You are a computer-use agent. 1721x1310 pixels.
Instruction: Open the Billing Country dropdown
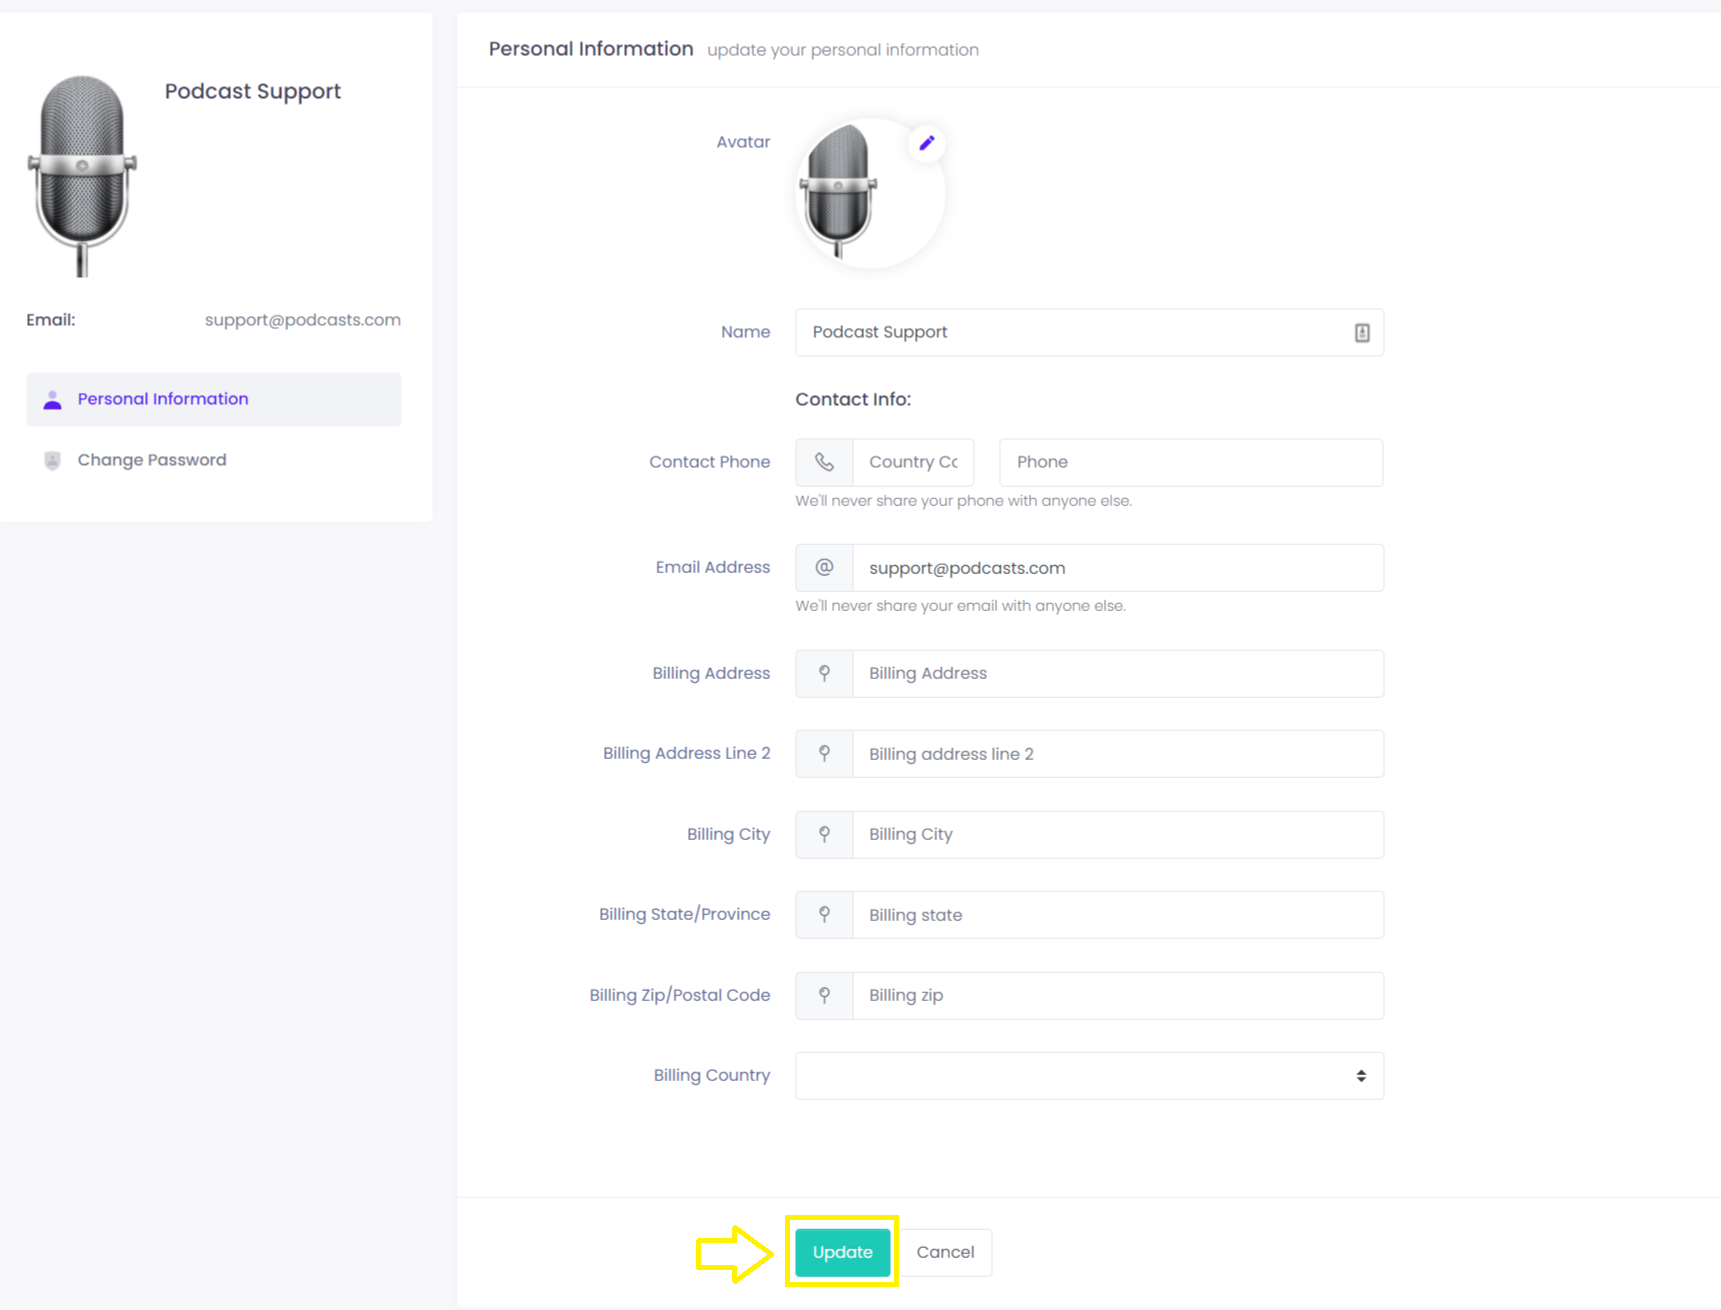(1090, 1076)
